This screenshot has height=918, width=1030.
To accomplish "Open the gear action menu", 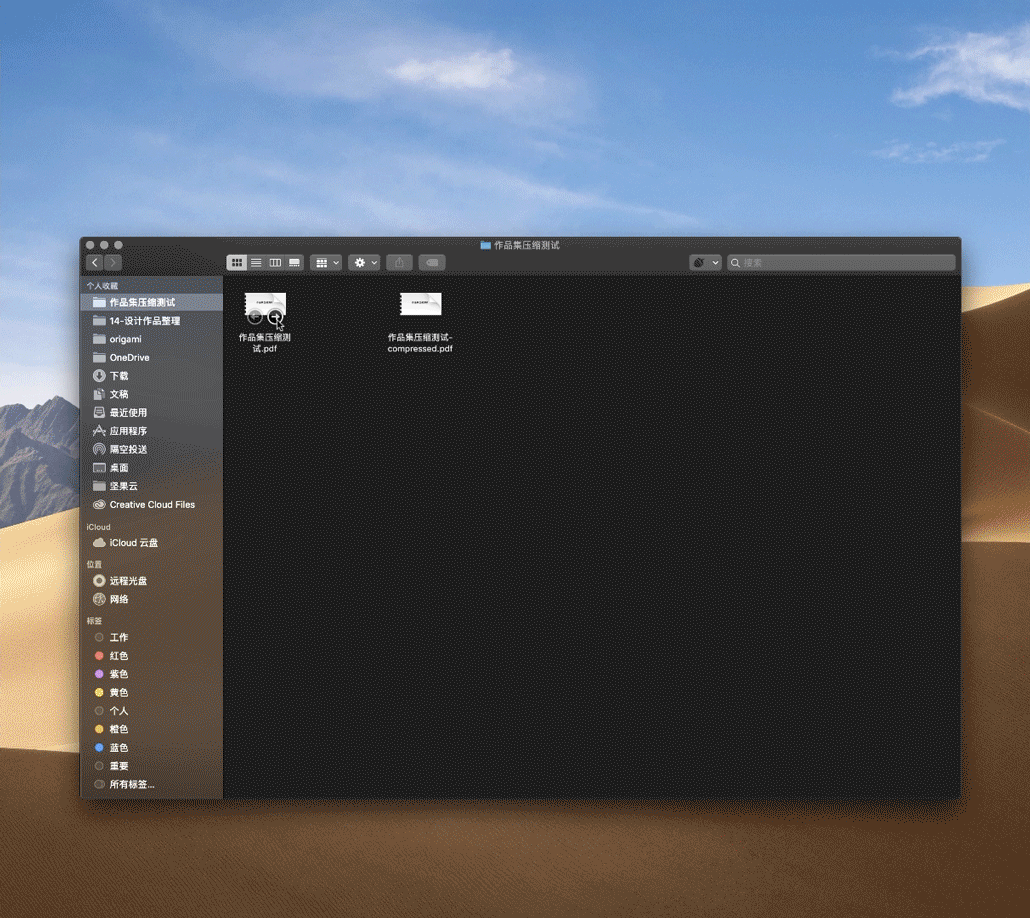I will pos(364,263).
